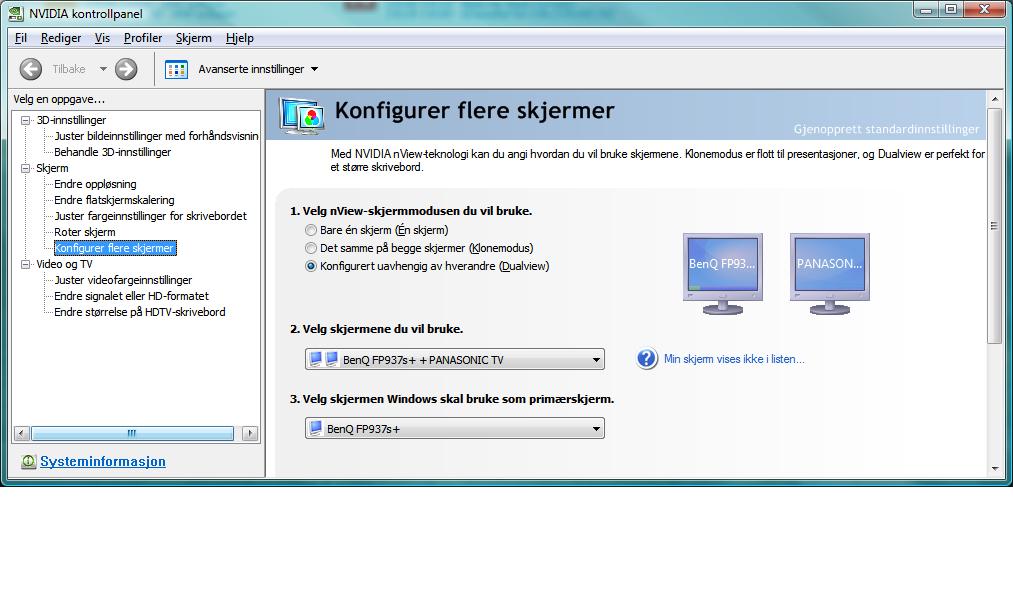The image size is (1013, 600).
Task: Click the task tree scroll left arrow
Action: [x=21, y=433]
